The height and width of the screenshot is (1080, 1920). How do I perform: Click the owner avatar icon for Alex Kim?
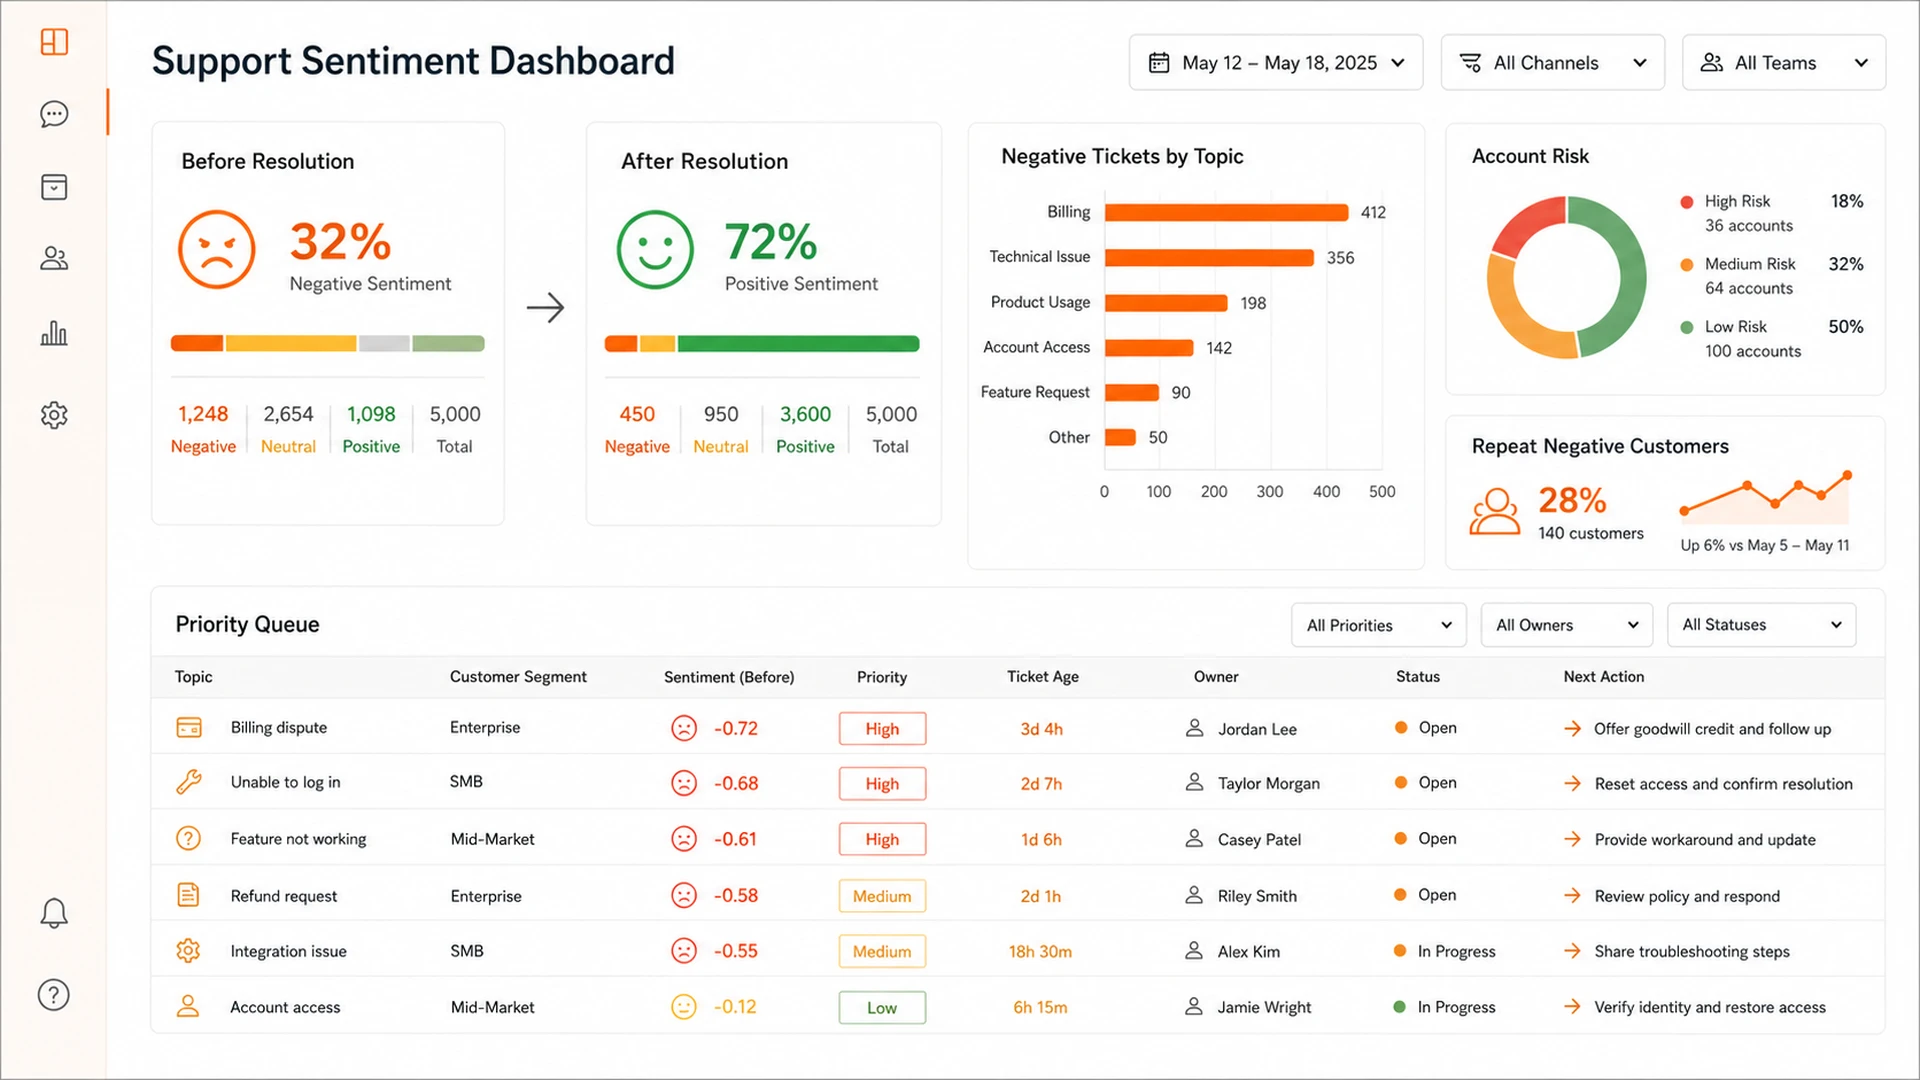[1194, 951]
